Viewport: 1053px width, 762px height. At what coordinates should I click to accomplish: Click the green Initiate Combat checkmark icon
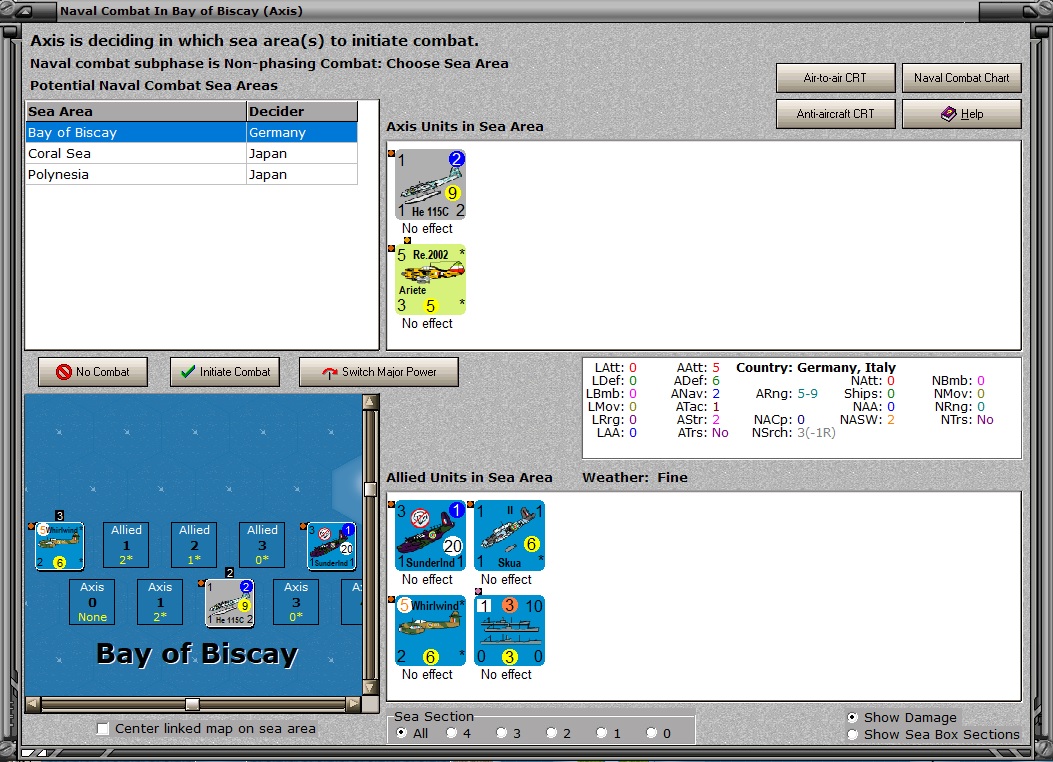click(188, 371)
